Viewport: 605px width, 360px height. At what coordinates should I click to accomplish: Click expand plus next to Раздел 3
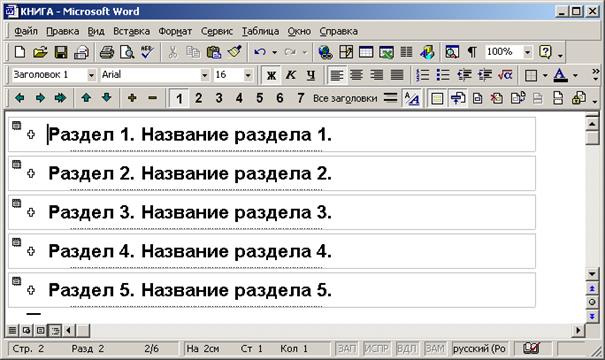point(31,212)
